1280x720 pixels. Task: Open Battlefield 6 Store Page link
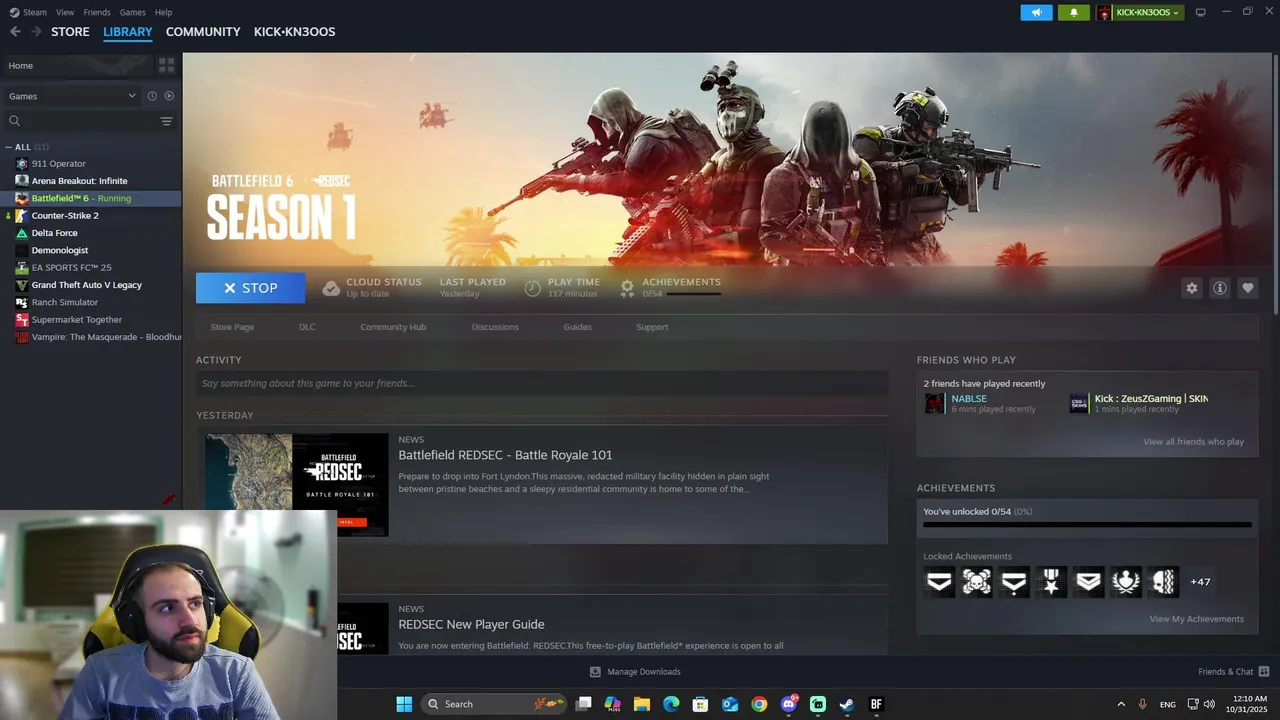pyautogui.click(x=232, y=327)
